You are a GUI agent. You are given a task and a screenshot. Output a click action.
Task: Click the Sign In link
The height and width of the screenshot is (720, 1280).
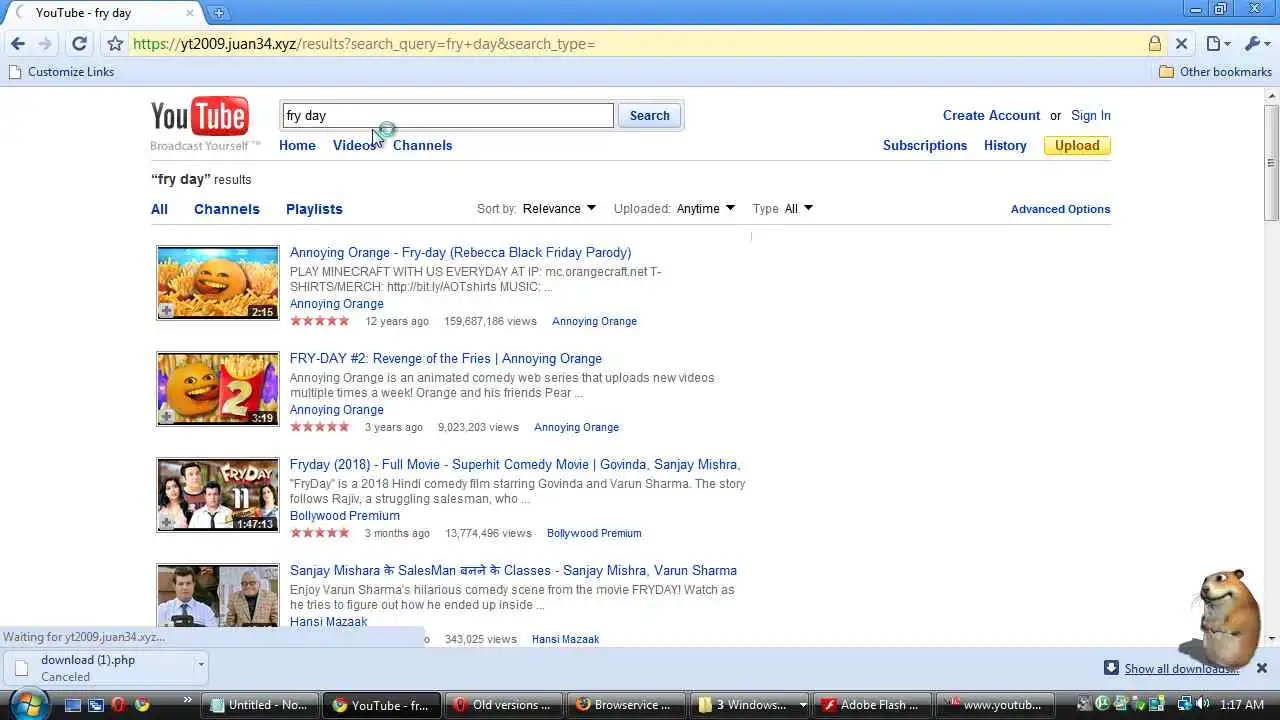pos(1091,116)
